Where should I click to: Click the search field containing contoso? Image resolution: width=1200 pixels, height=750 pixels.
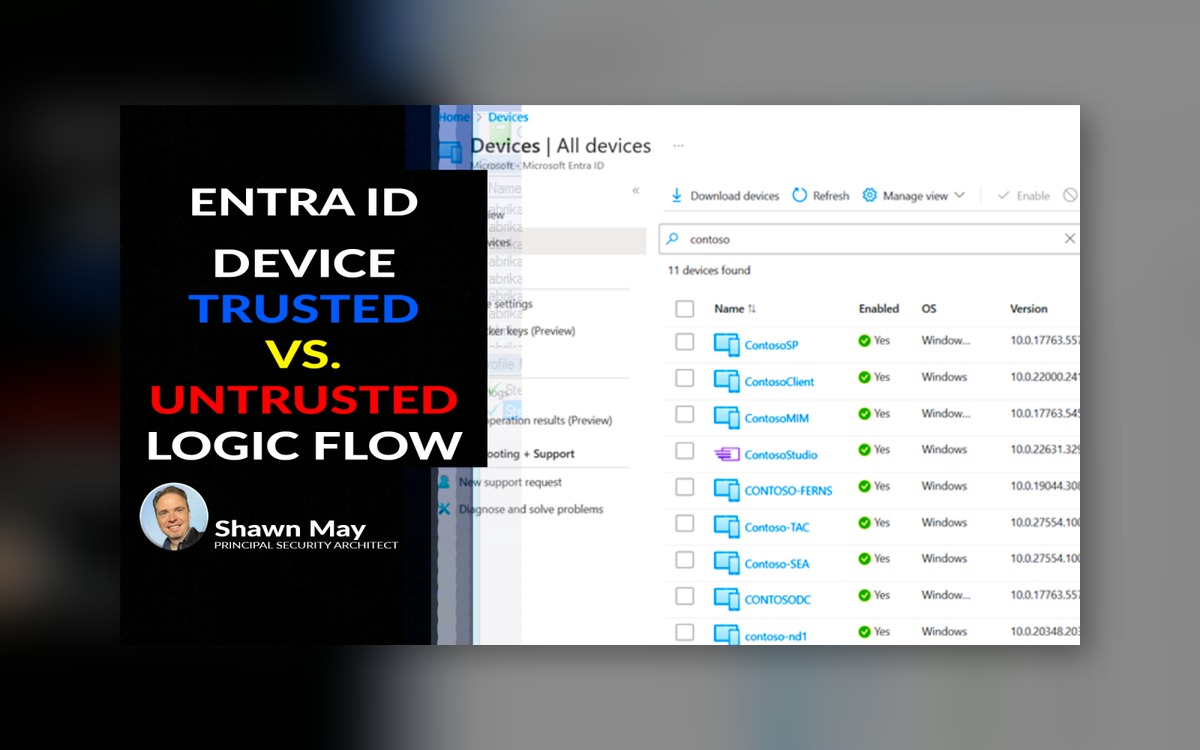[x=869, y=239]
